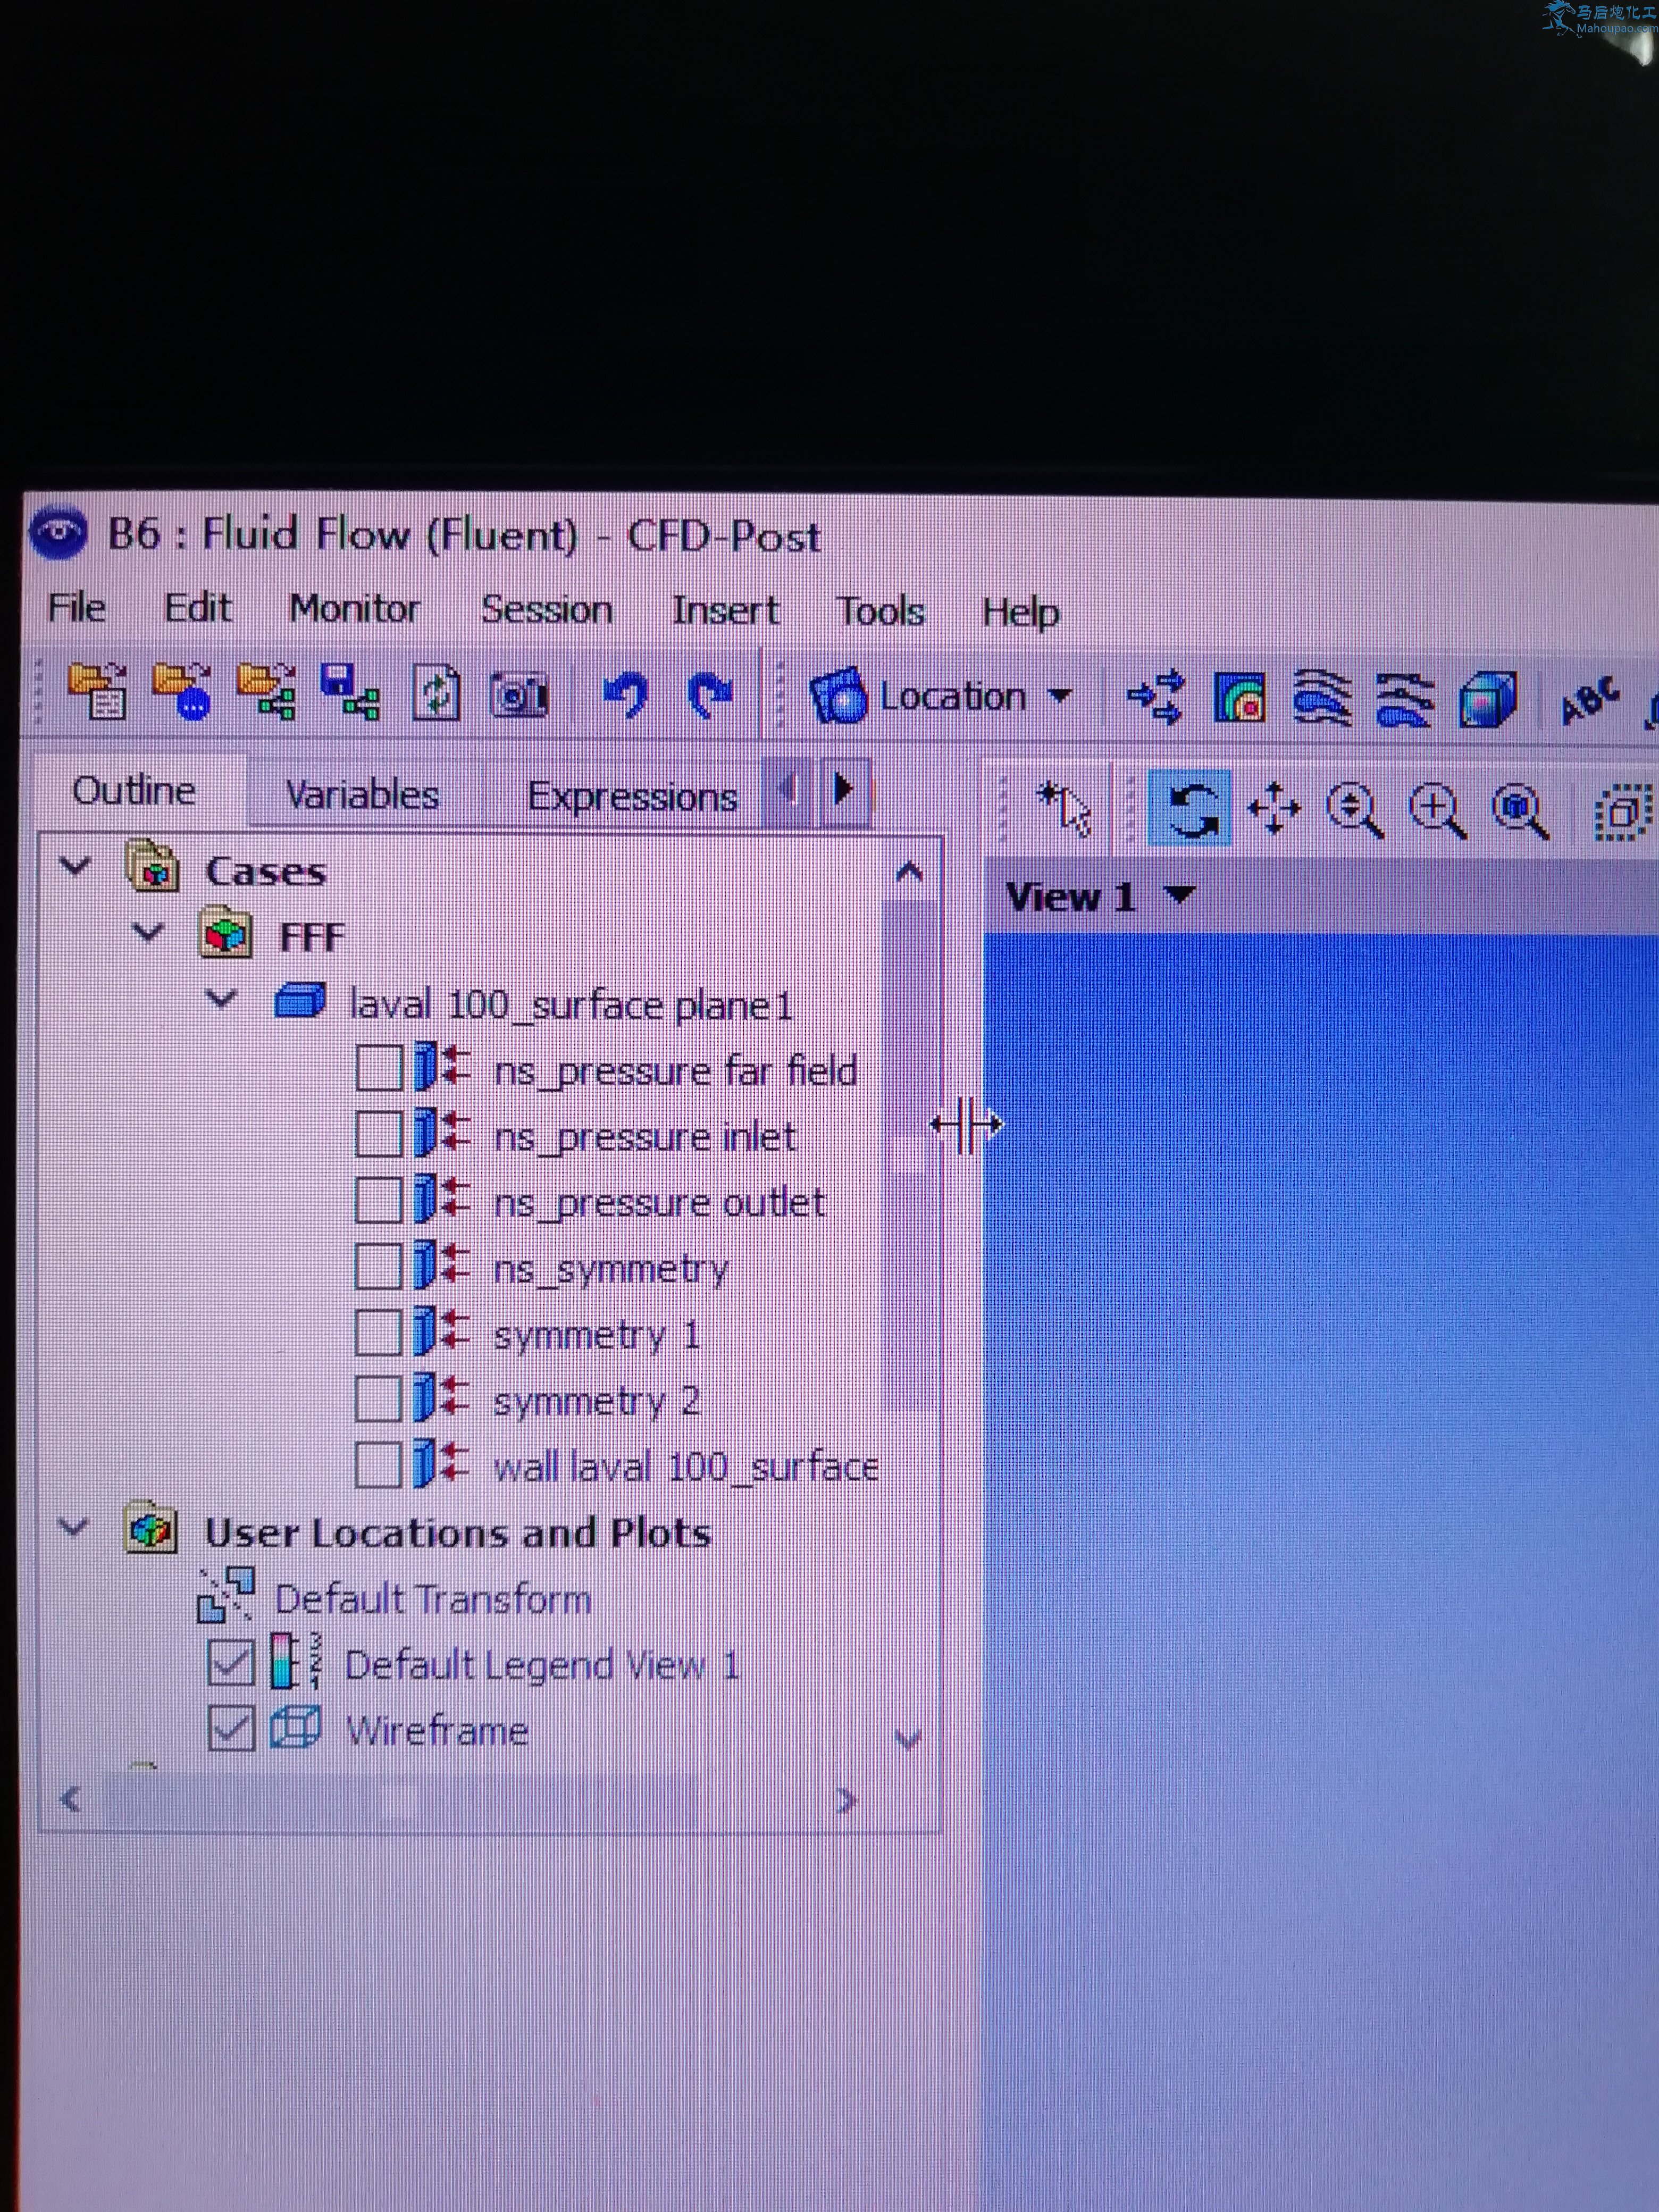Collapse User Locations and Plots node

[74, 1527]
